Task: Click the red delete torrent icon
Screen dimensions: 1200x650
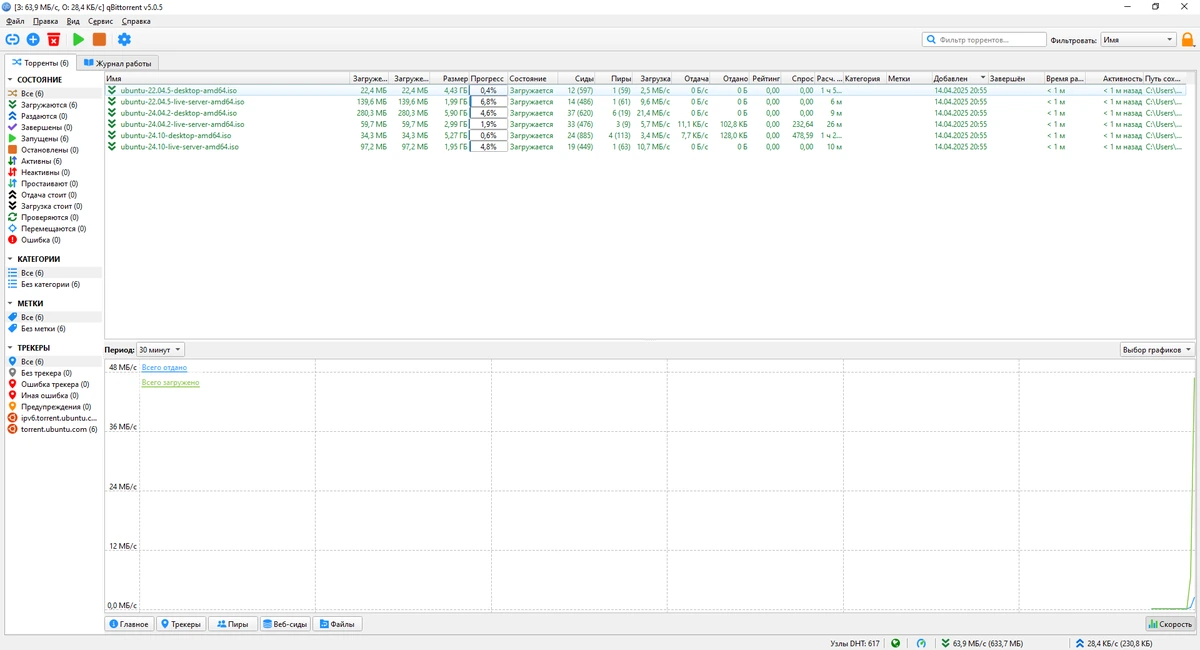Action: pos(54,39)
